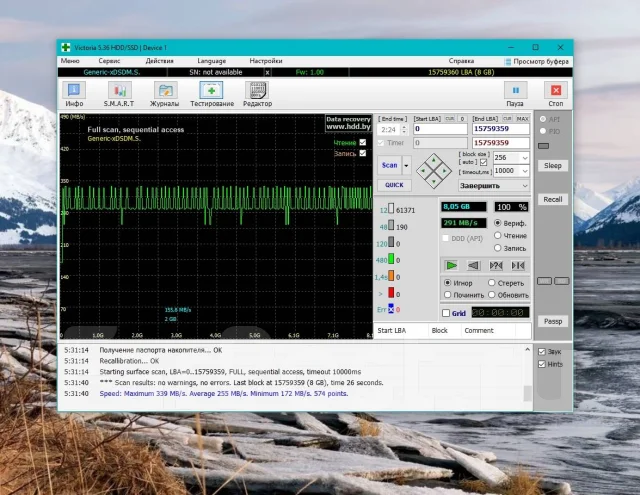
Task: Click the upper End LBA input field
Action: (x=501, y=129)
